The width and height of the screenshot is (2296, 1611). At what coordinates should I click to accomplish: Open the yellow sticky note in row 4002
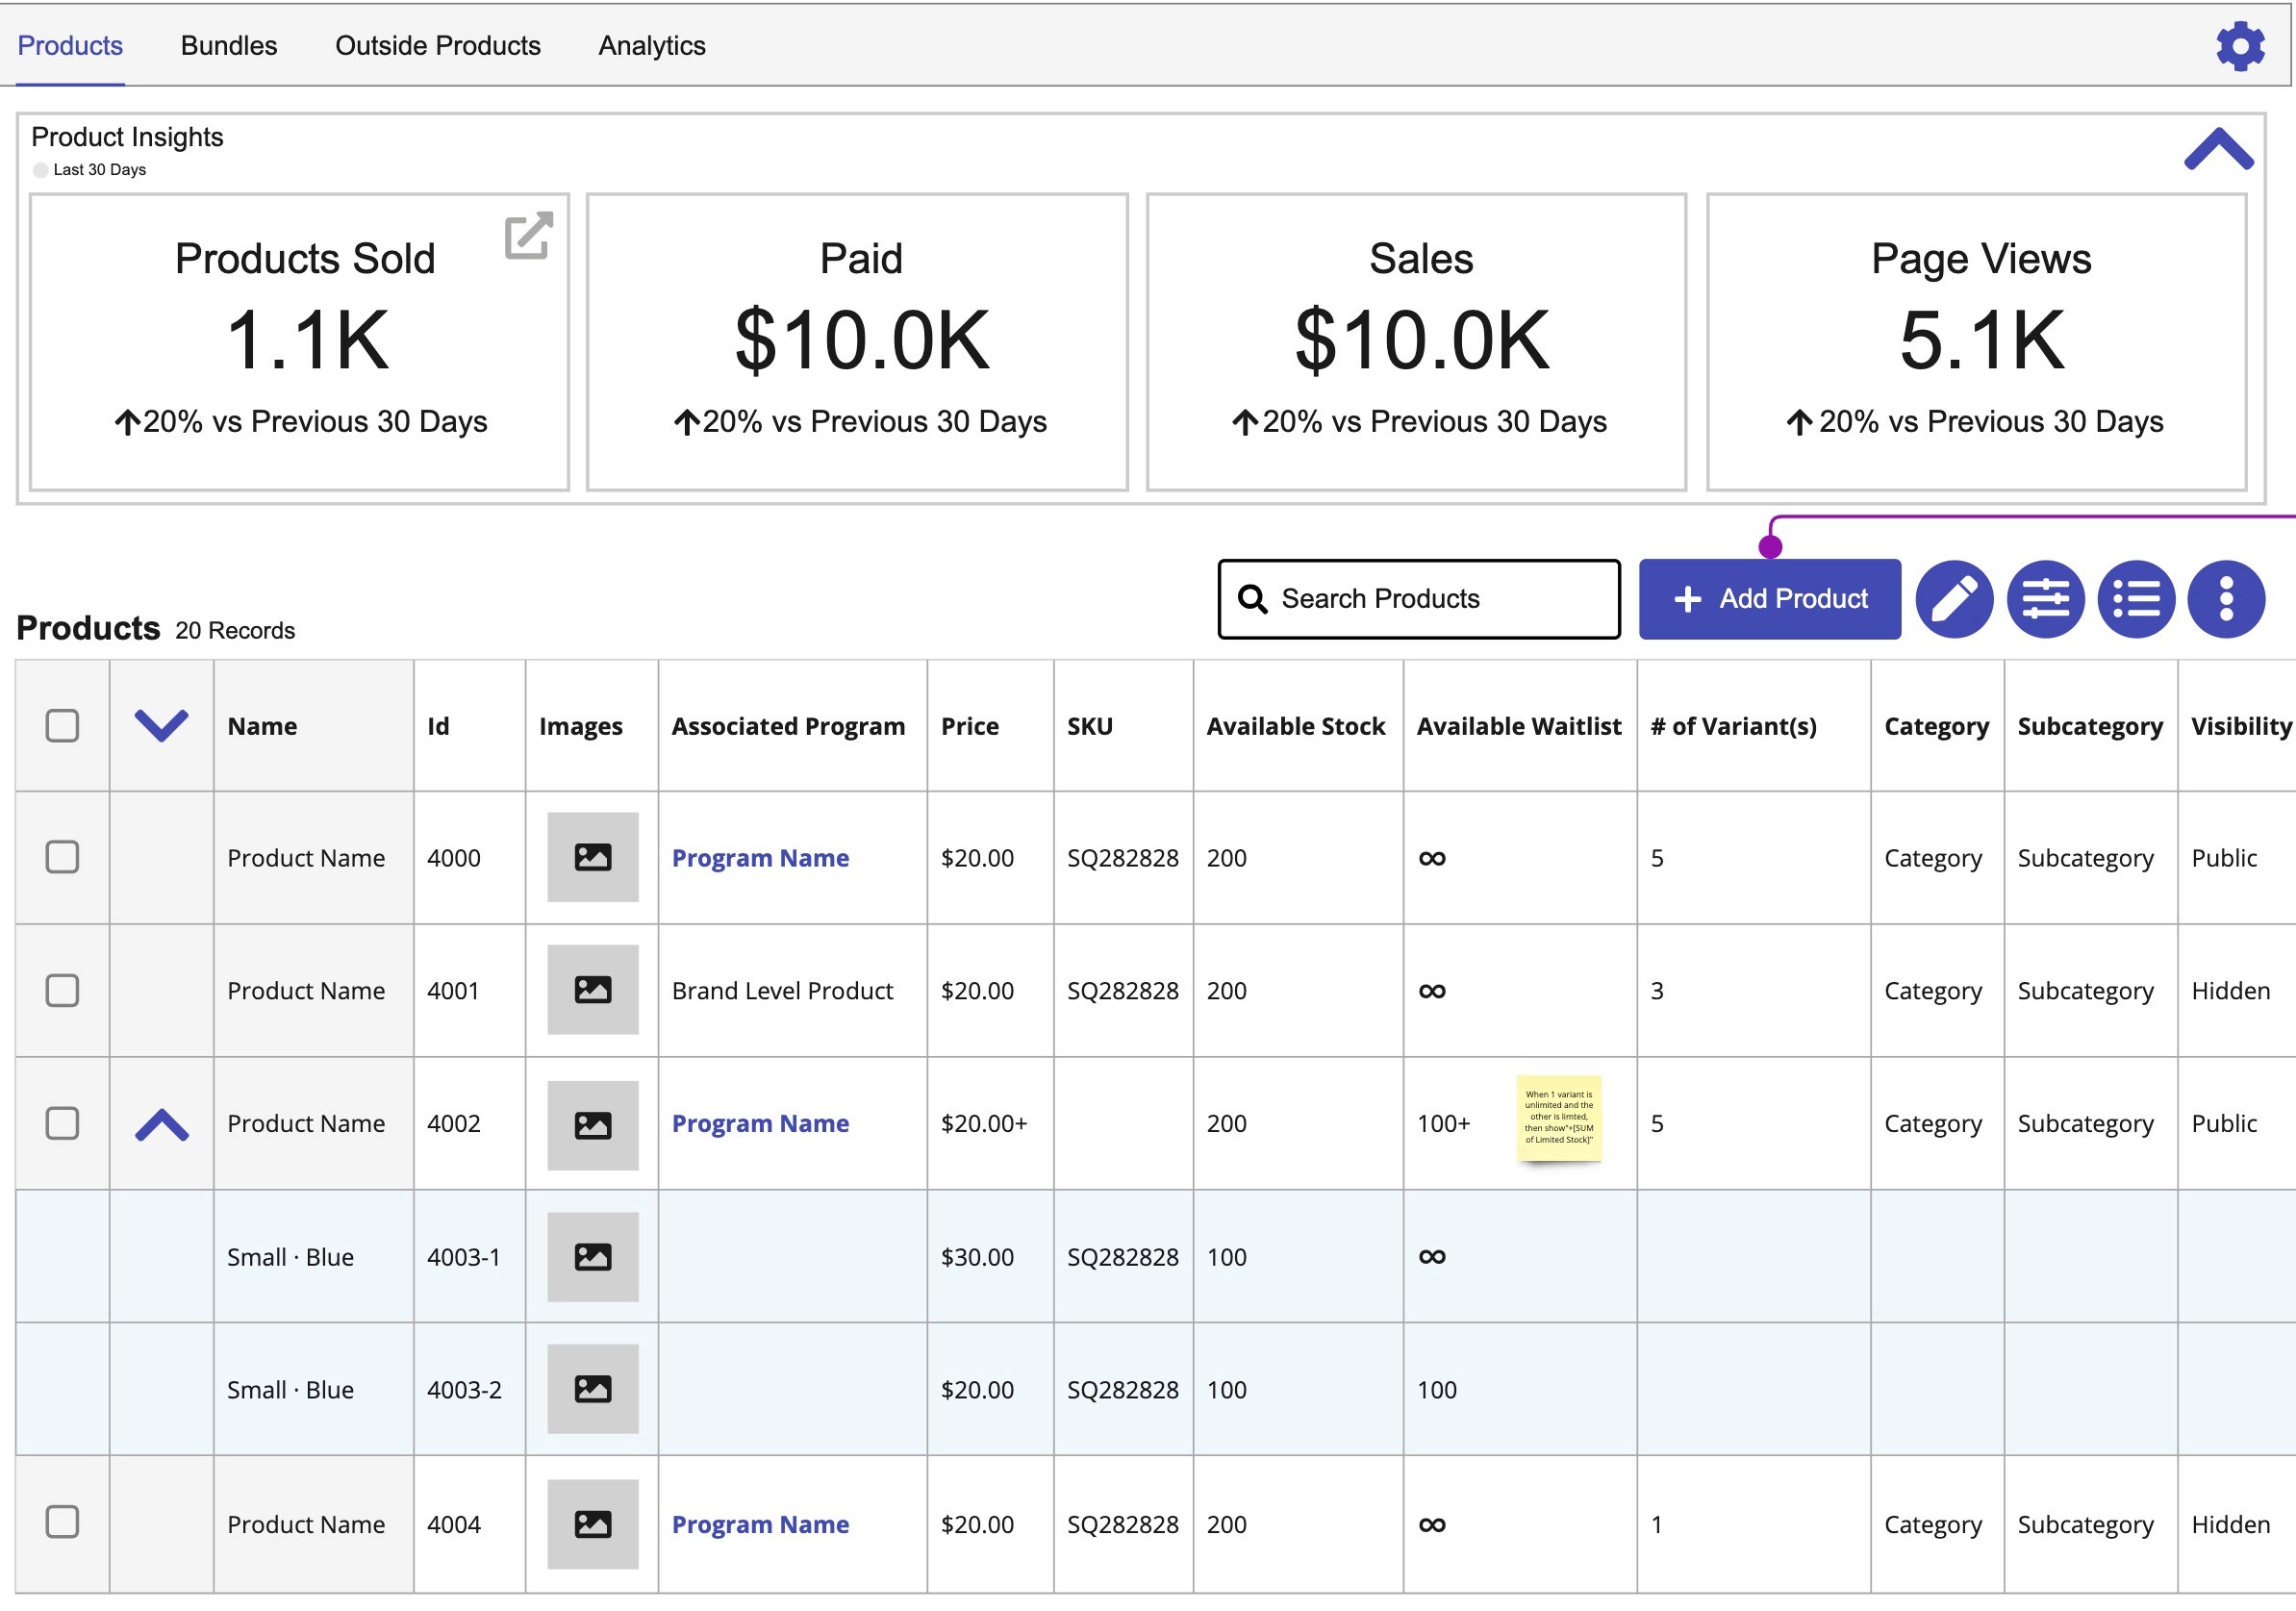(1558, 1118)
